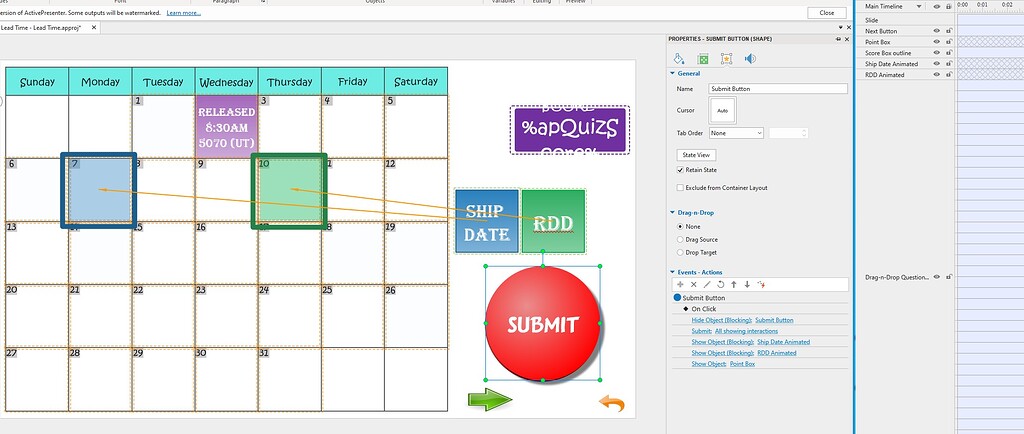Click All showing interactions link
The image size is (1024, 434).
(746, 331)
